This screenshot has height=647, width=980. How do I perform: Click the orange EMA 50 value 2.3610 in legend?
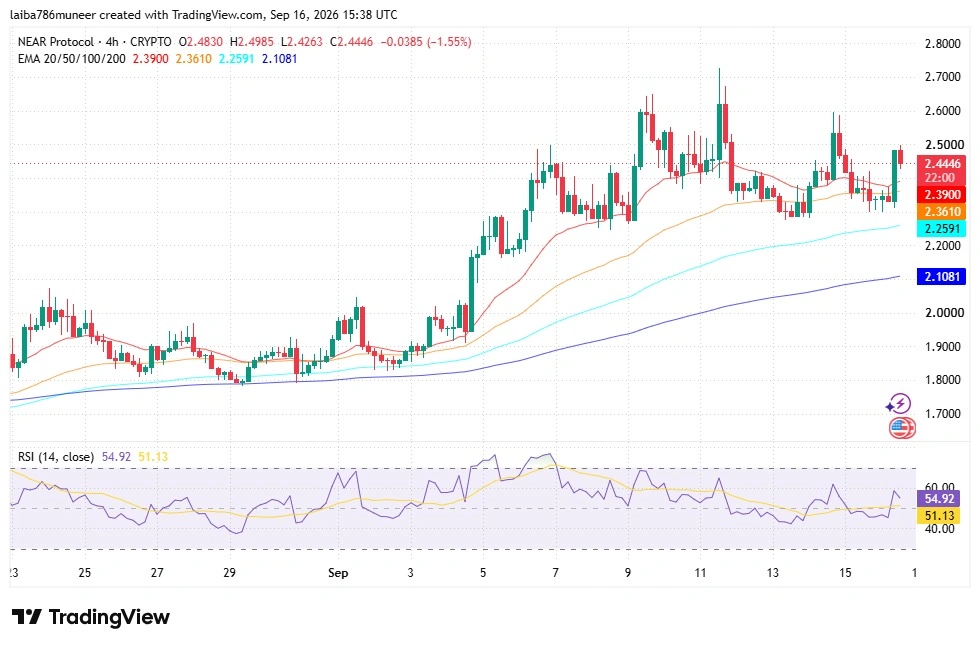click(193, 59)
